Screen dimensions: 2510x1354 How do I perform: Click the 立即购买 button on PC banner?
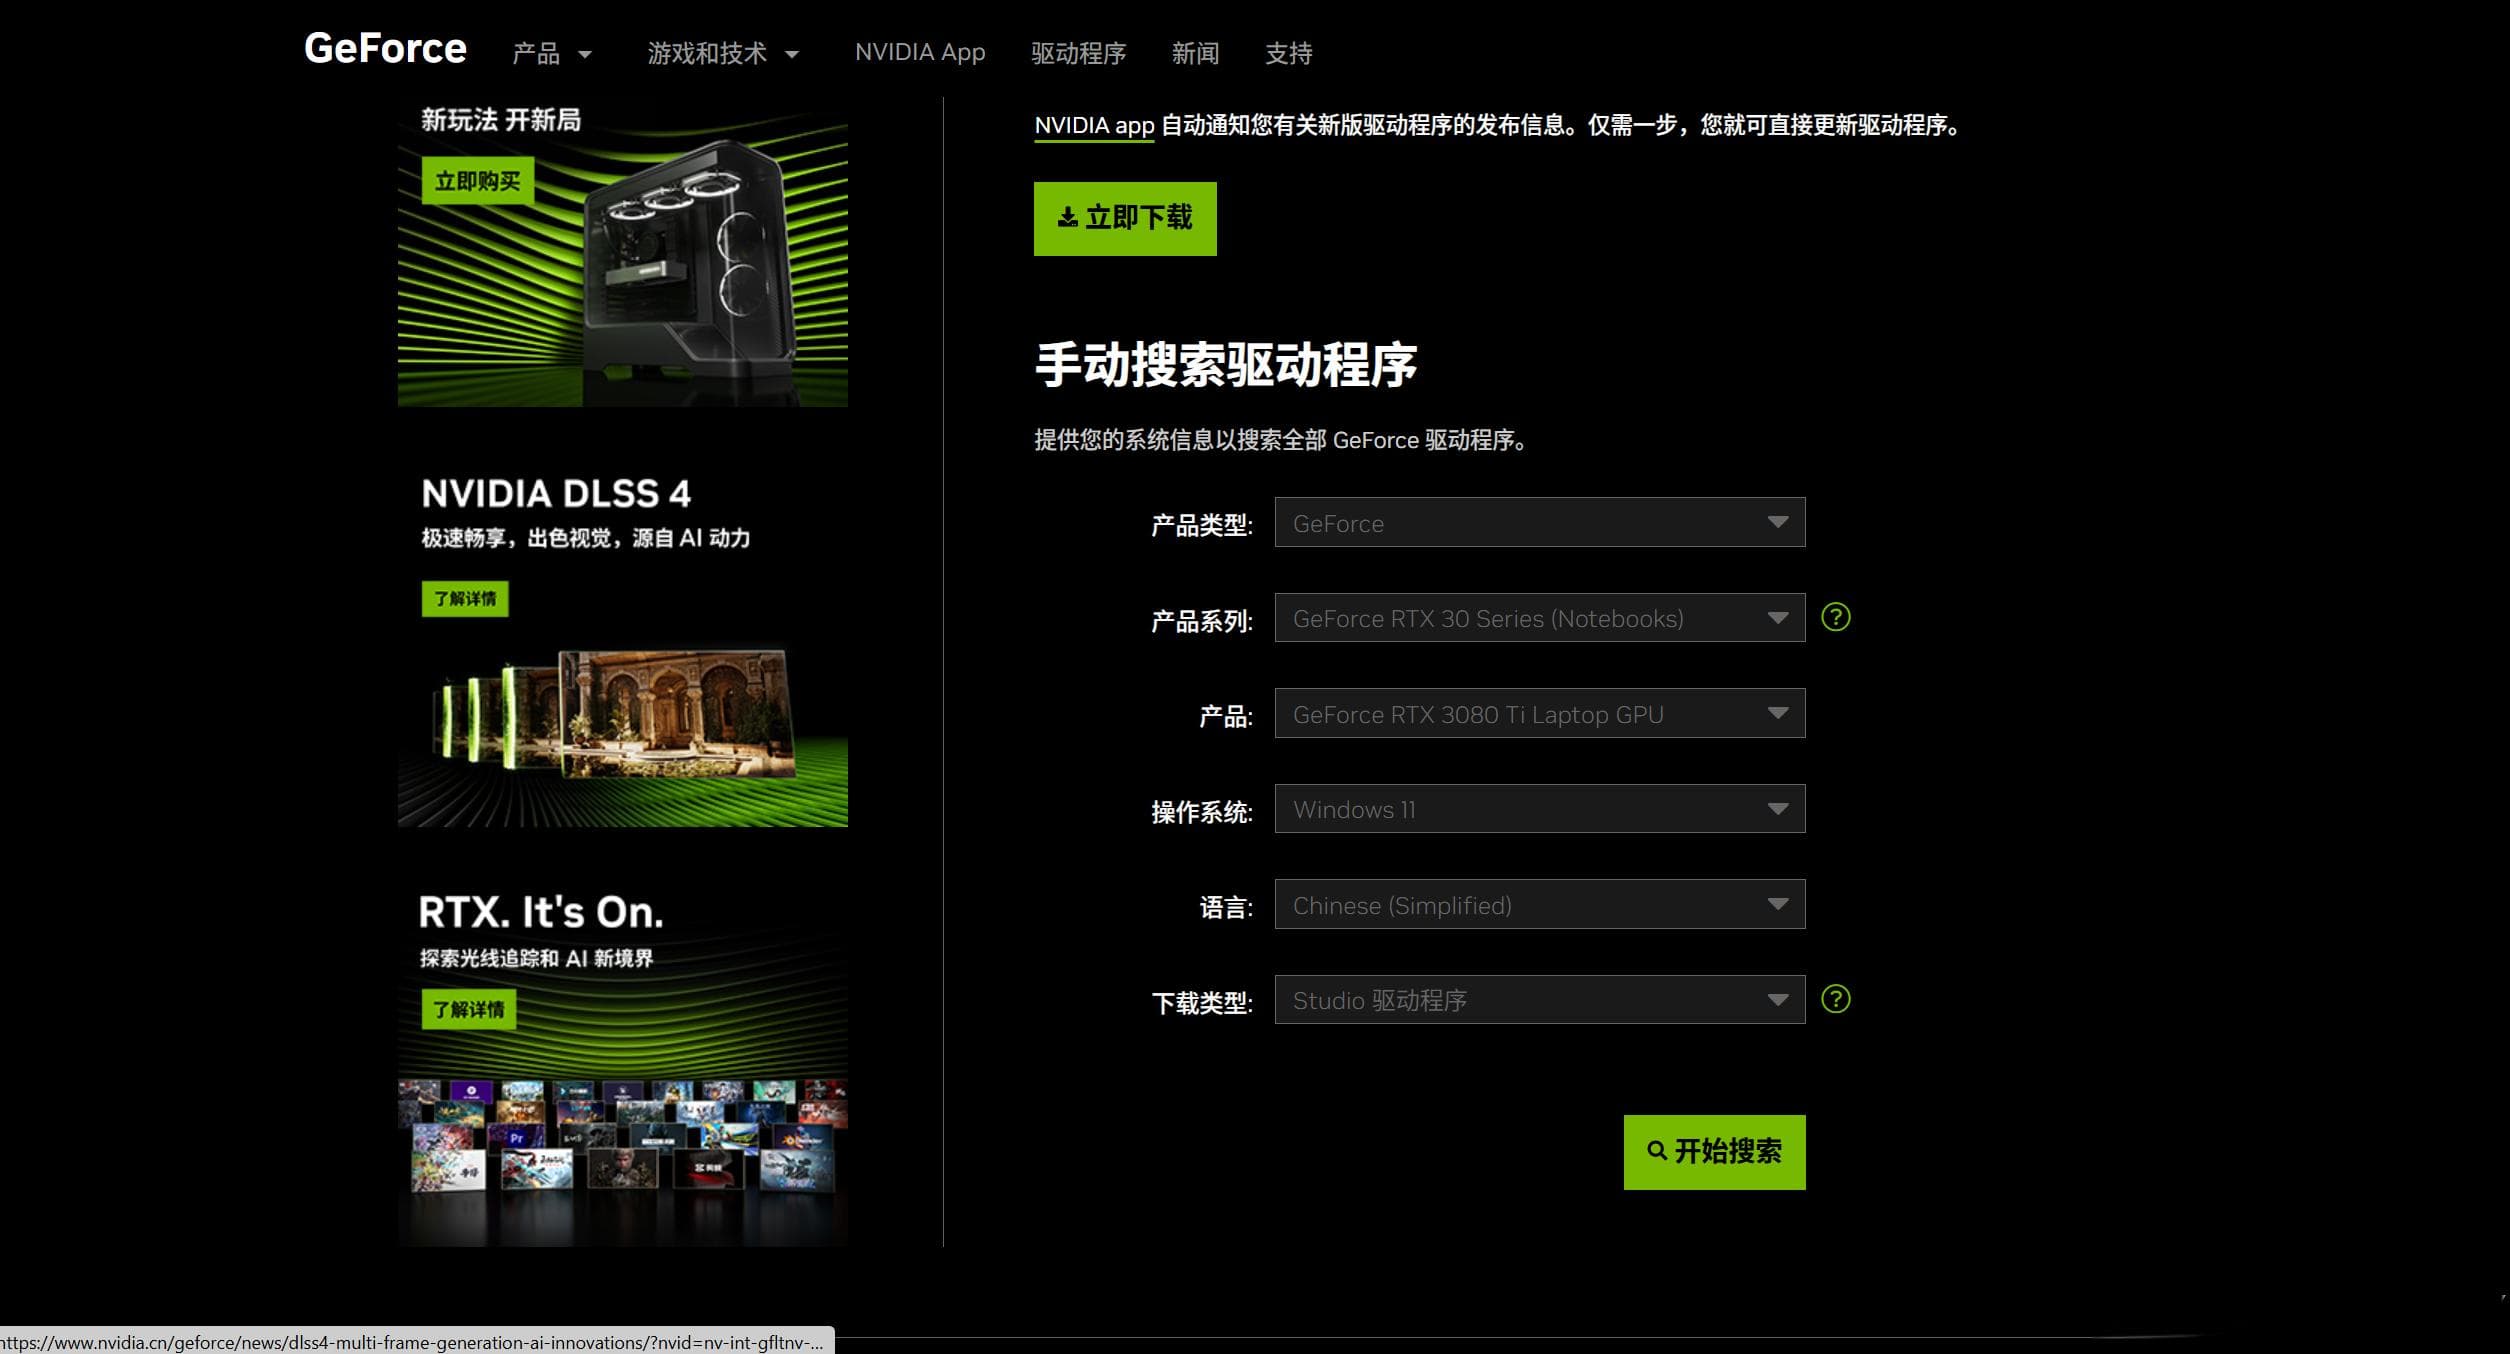[x=477, y=181]
